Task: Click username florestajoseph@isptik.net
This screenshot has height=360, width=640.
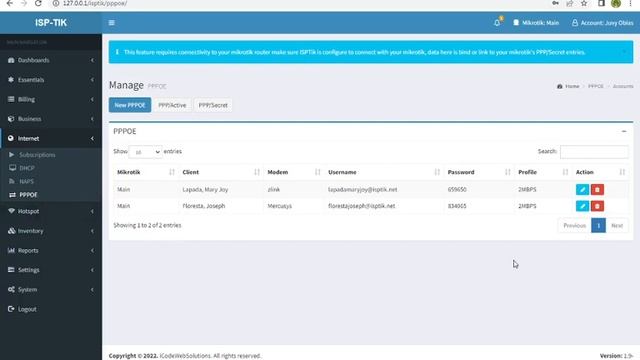Action: [x=362, y=206]
